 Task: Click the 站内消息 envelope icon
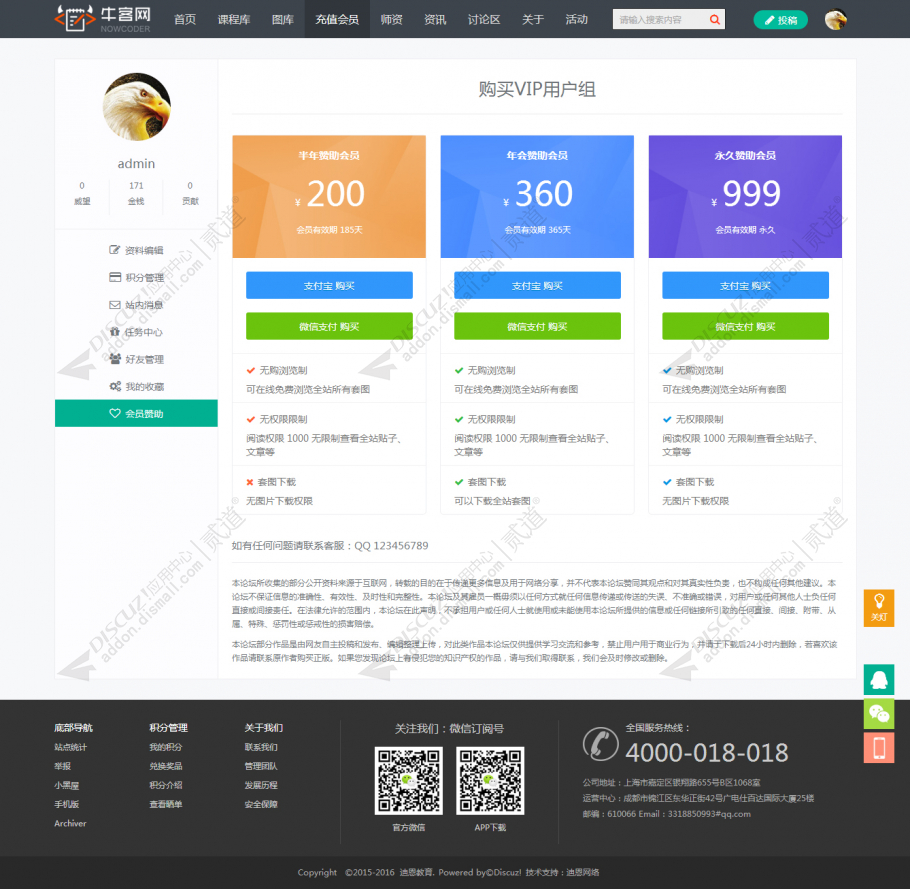pyautogui.click(x=115, y=305)
